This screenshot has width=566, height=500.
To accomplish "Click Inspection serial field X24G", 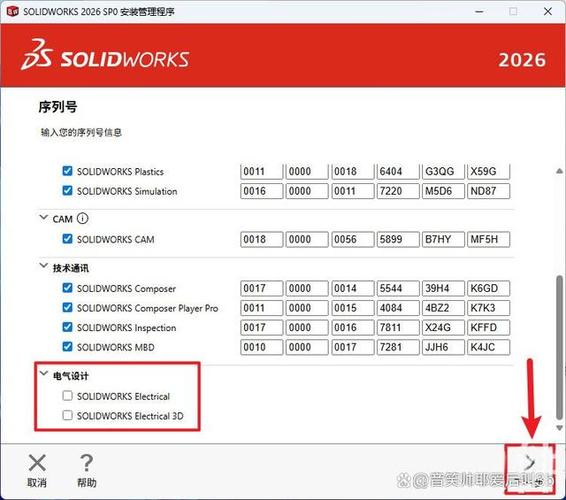I will (x=443, y=327).
